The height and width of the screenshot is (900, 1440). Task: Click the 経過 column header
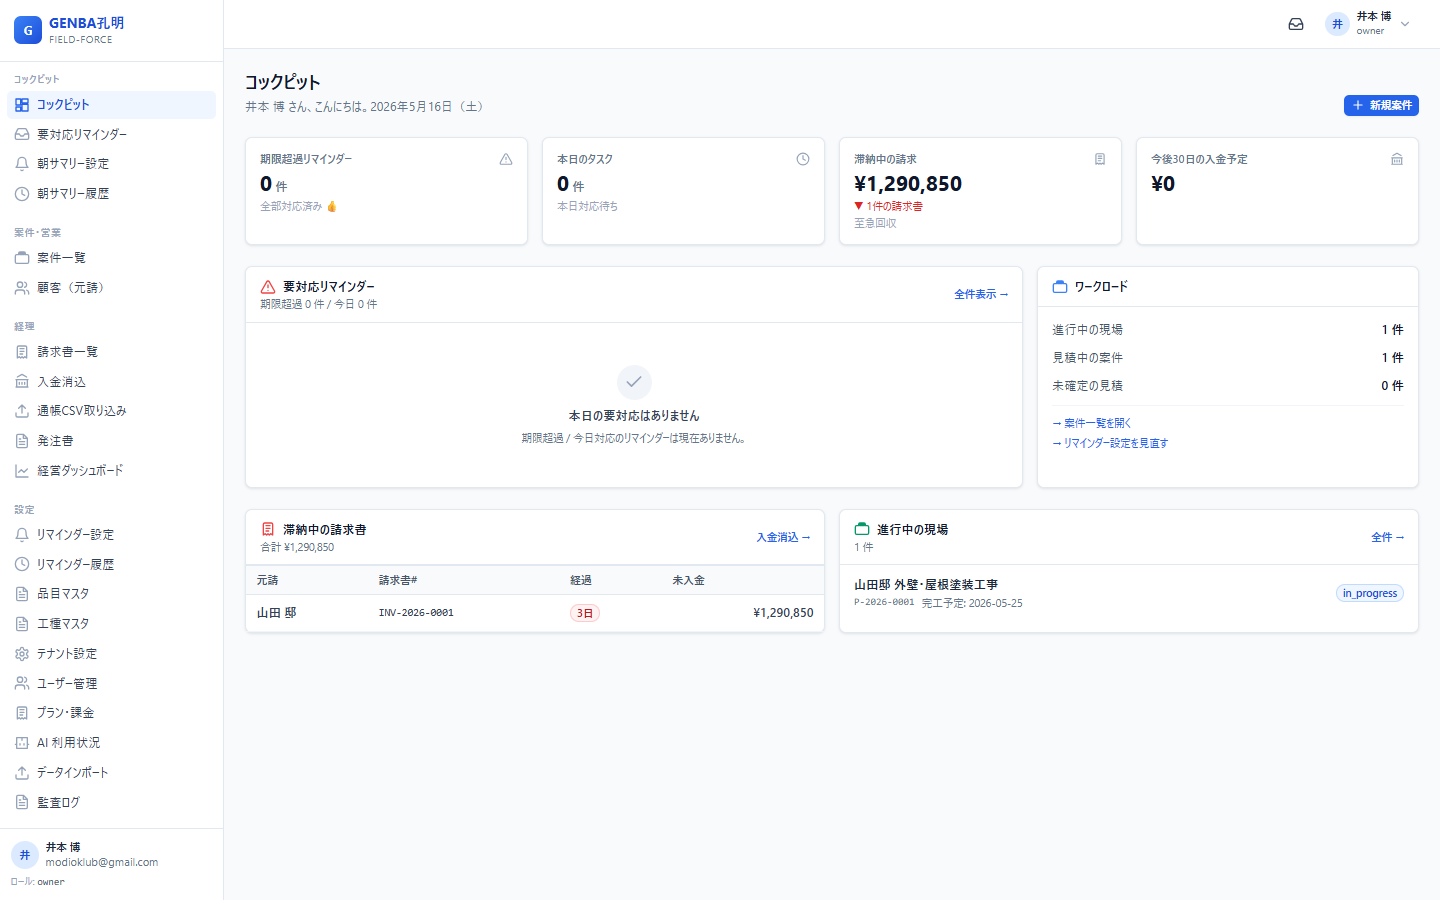click(581, 580)
